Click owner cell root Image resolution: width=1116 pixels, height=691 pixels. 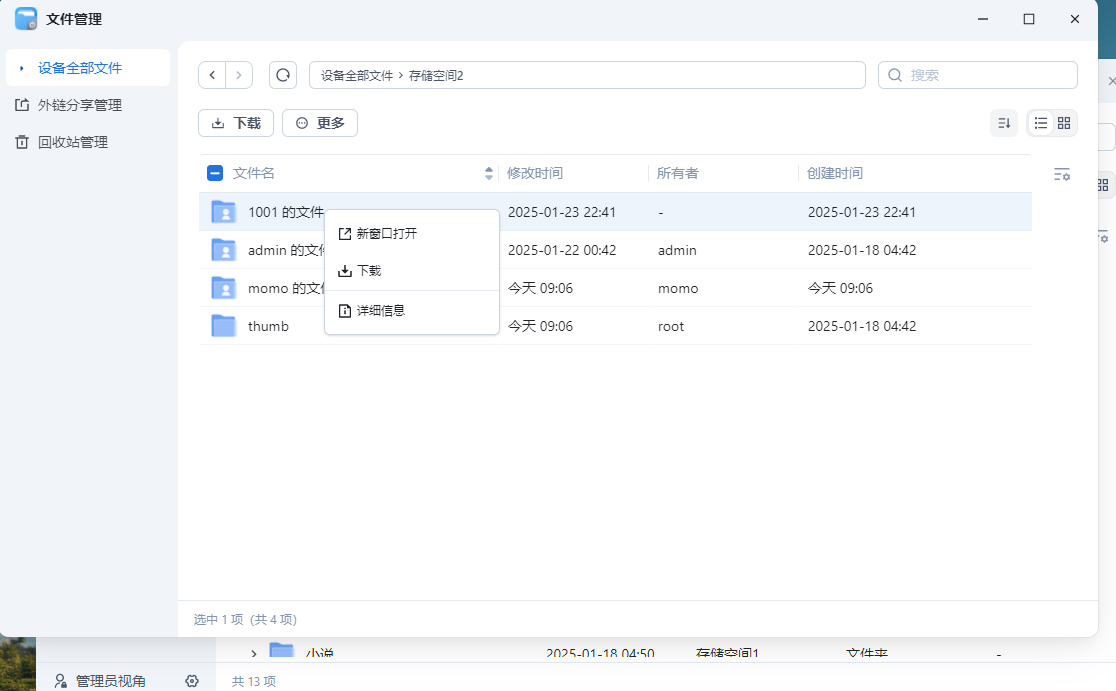pyautogui.click(x=670, y=326)
